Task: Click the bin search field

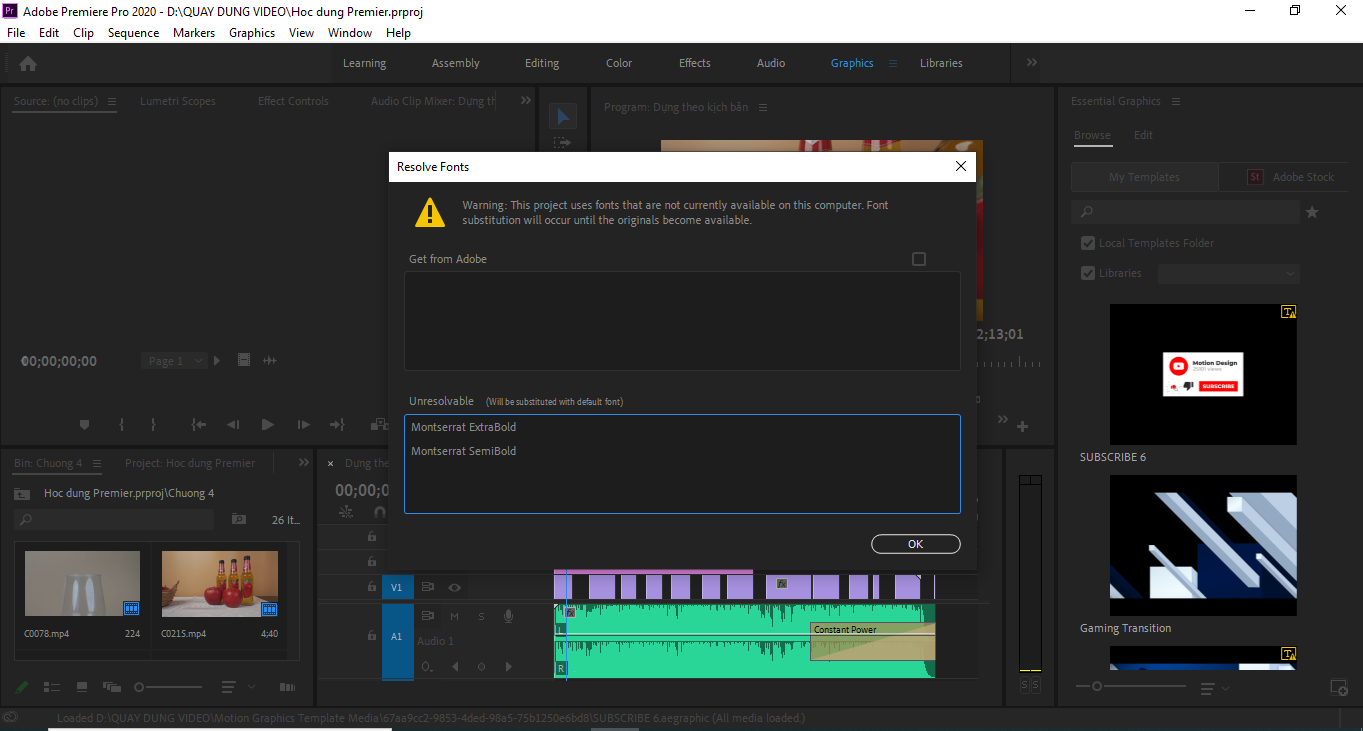Action: coord(115,520)
